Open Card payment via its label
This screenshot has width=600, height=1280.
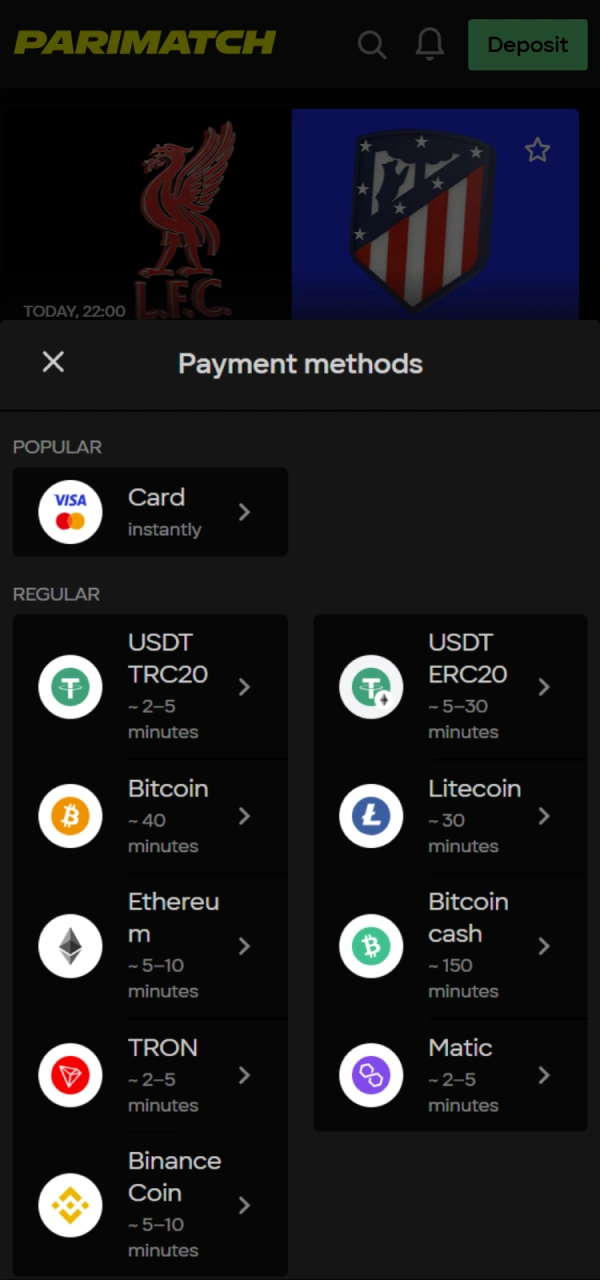point(156,497)
